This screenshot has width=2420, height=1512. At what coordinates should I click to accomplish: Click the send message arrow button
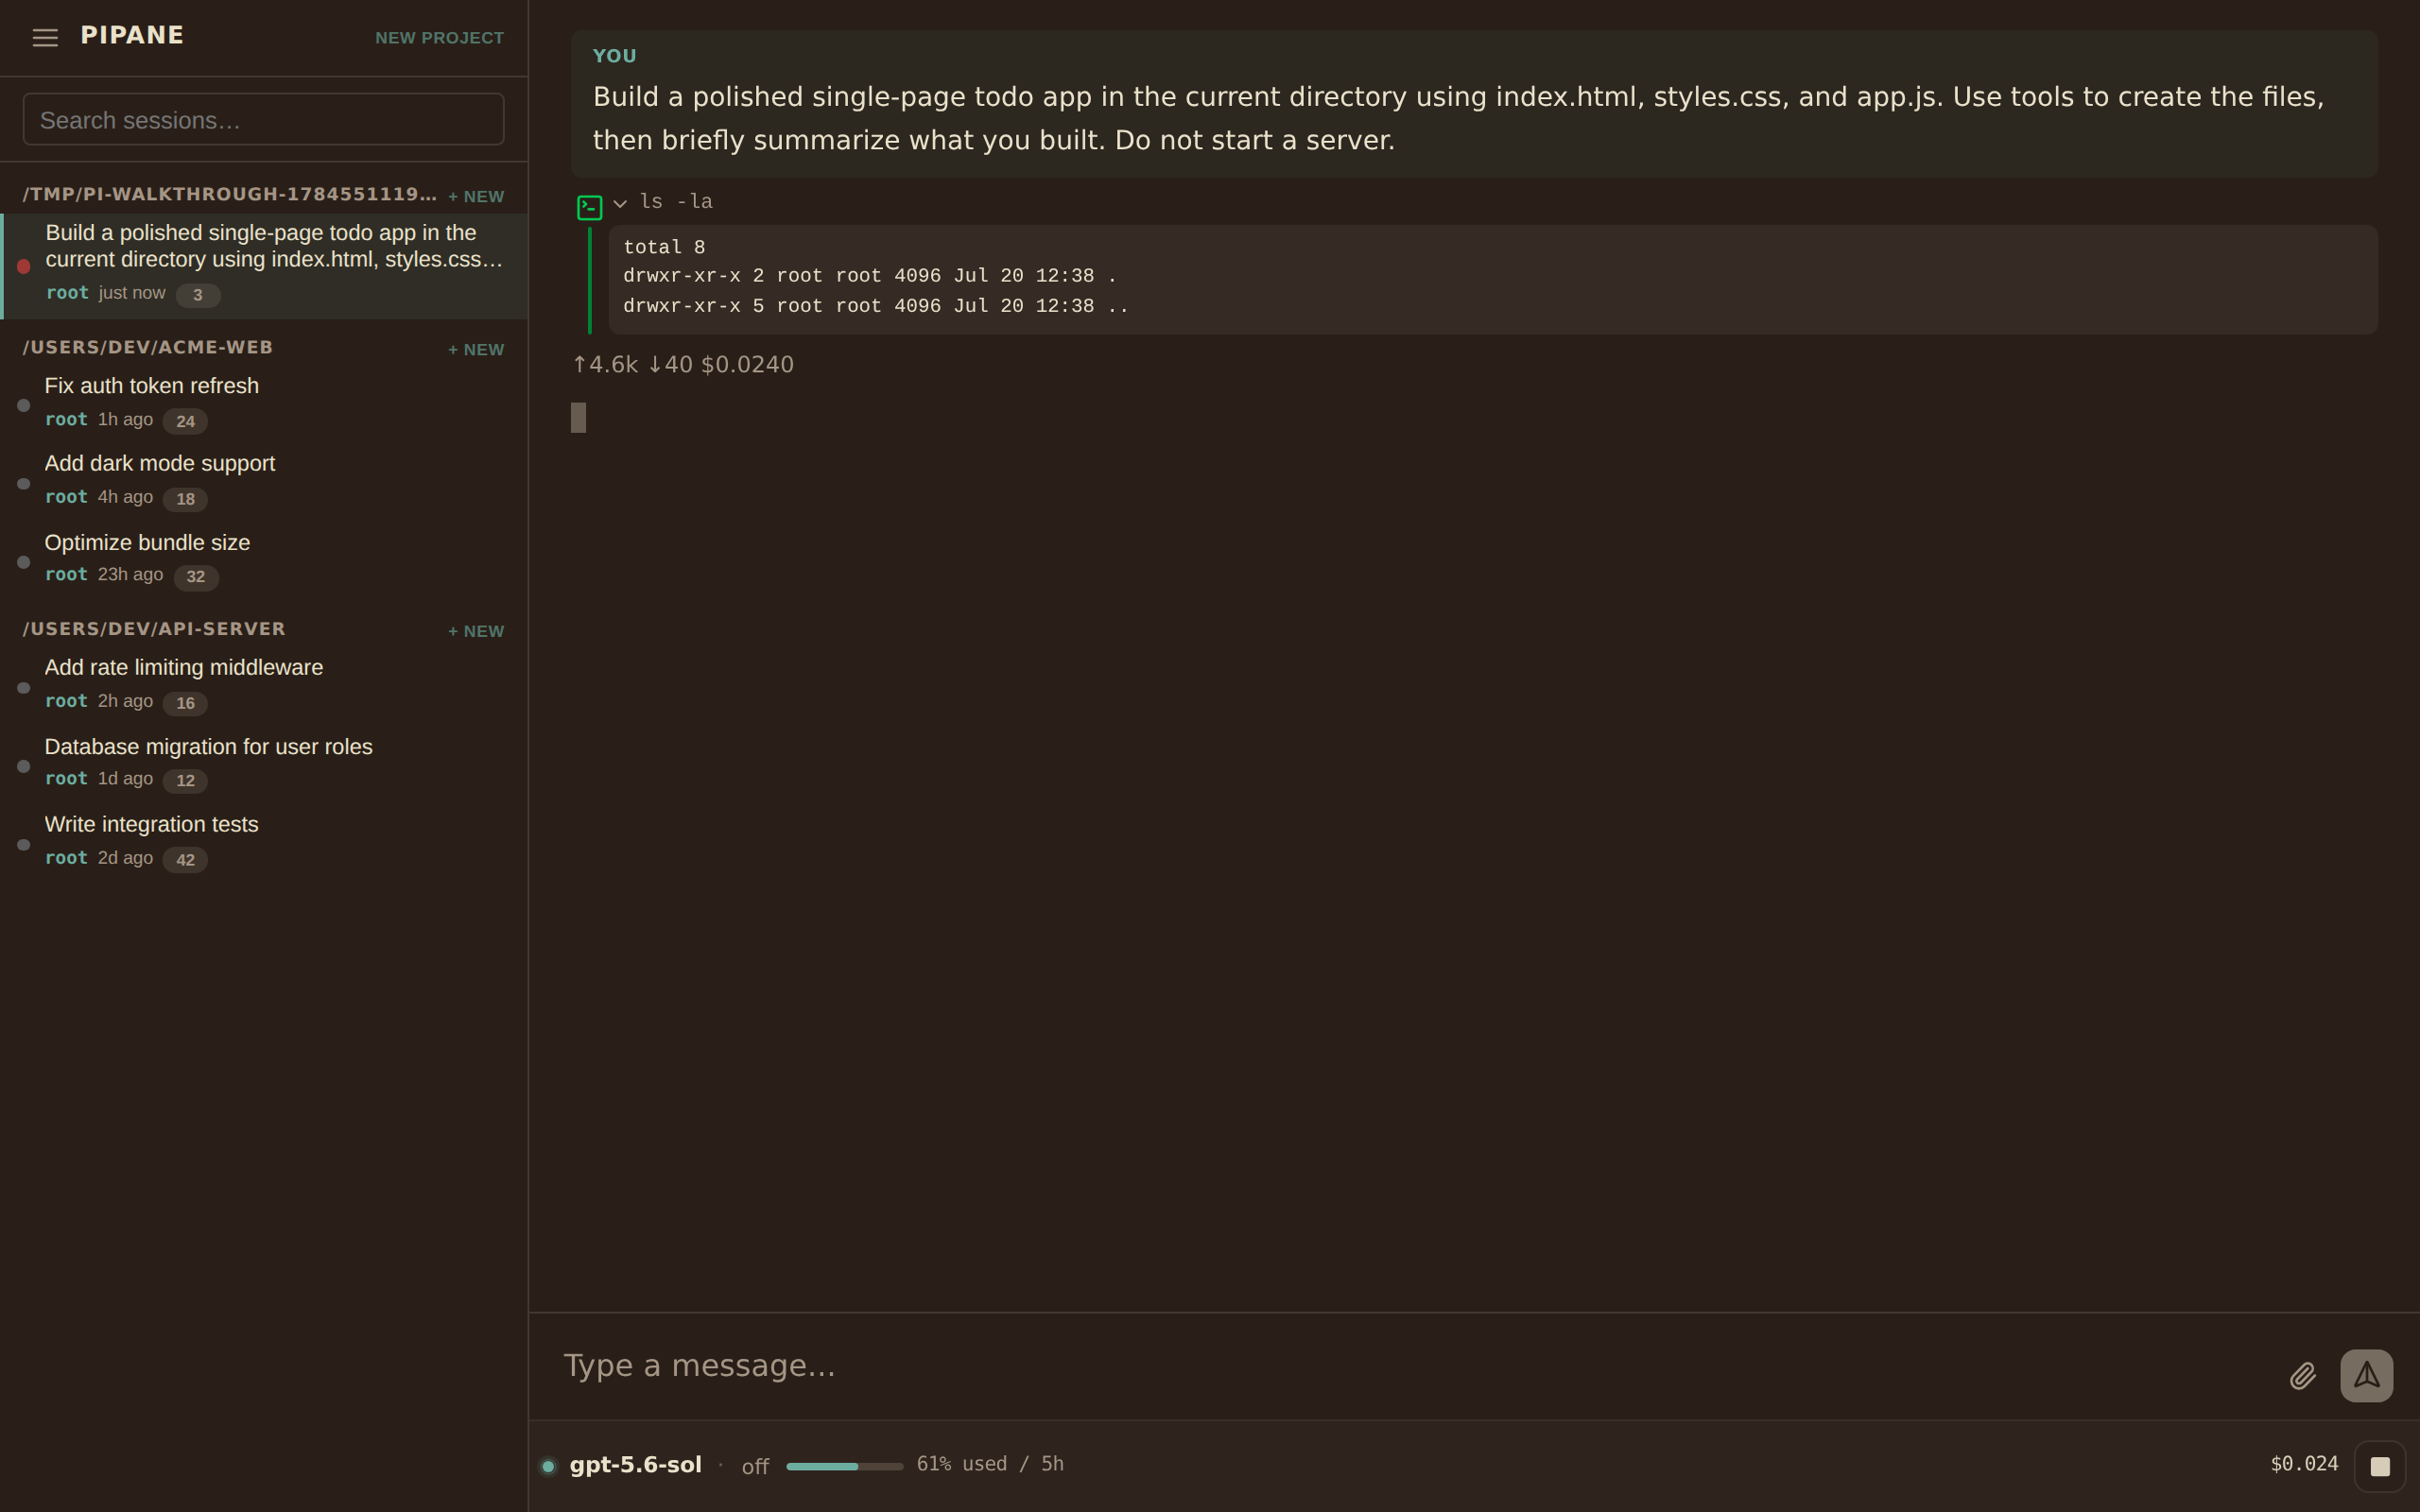tap(2366, 1376)
